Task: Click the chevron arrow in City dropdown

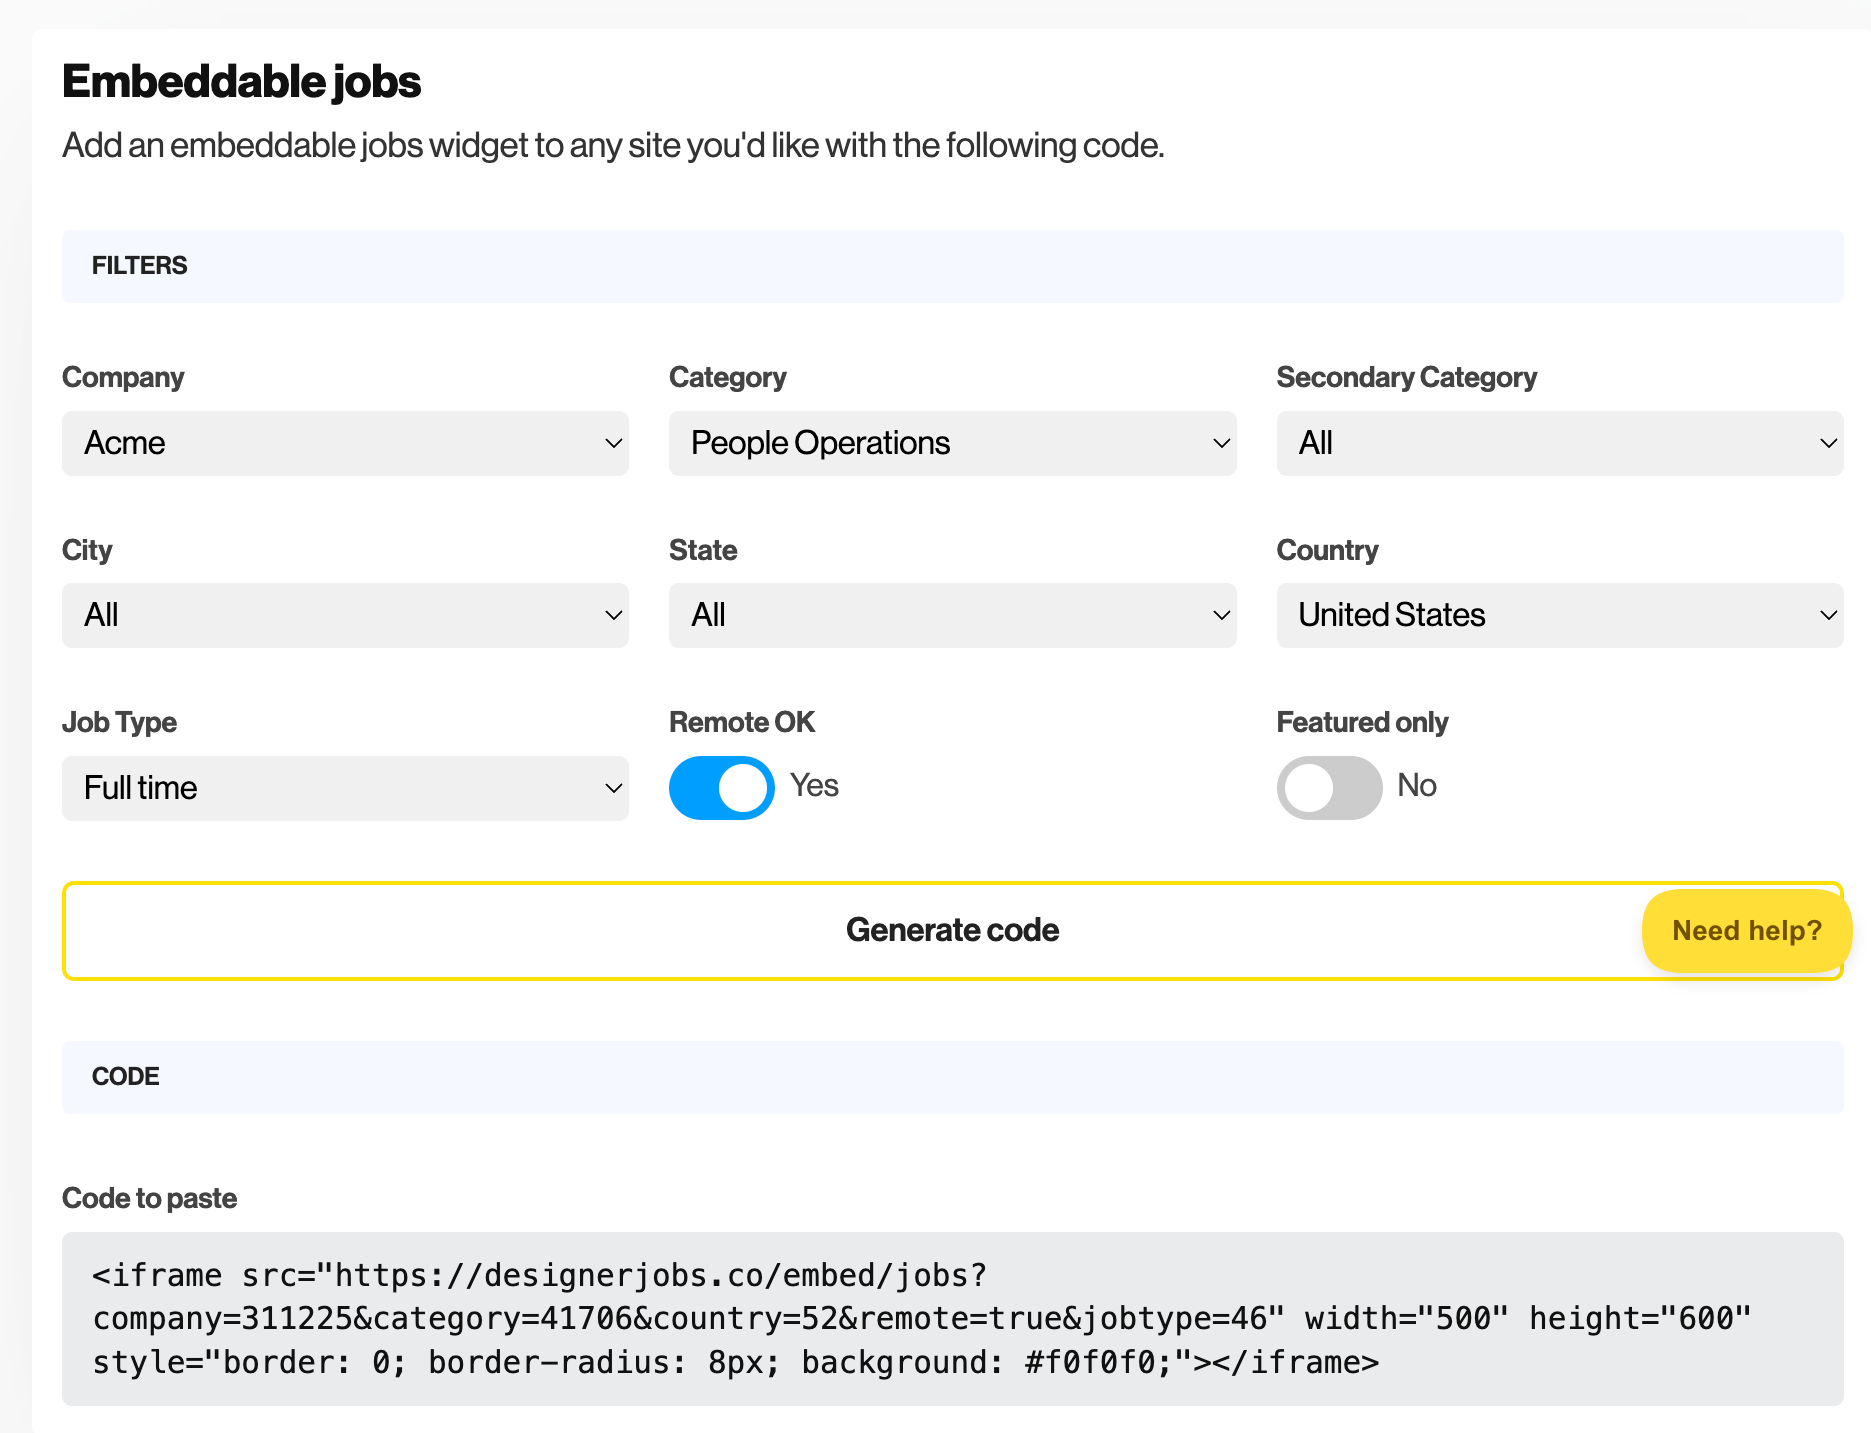Action: coord(614,615)
